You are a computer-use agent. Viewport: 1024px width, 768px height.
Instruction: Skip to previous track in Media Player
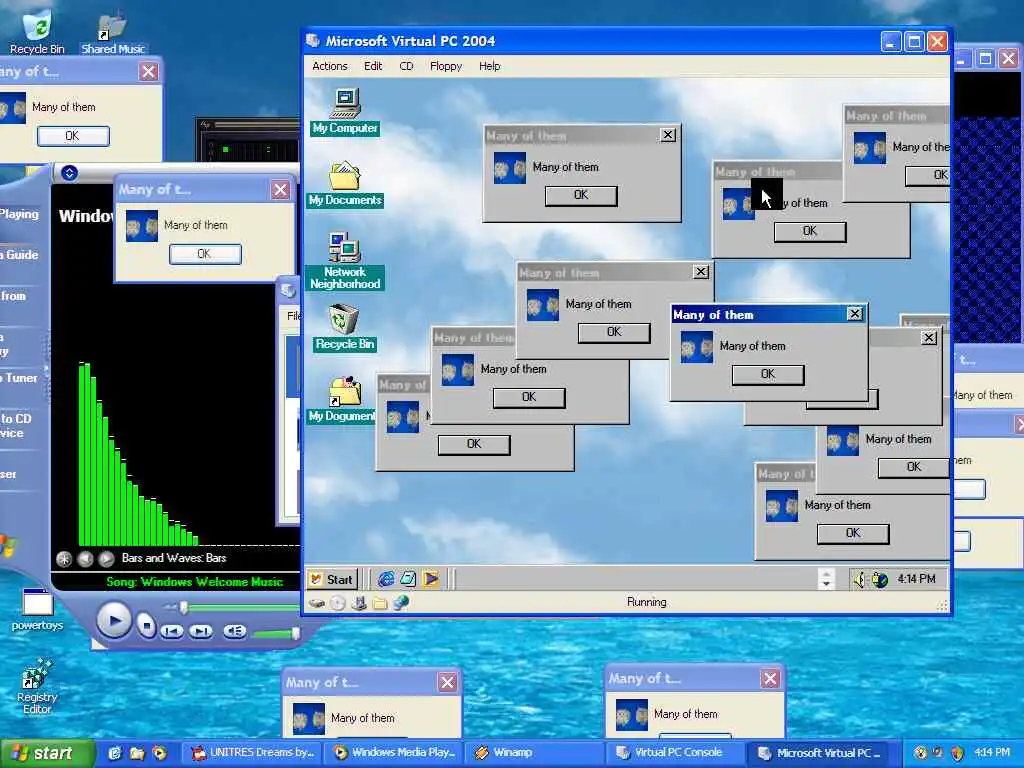pos(172,631)
